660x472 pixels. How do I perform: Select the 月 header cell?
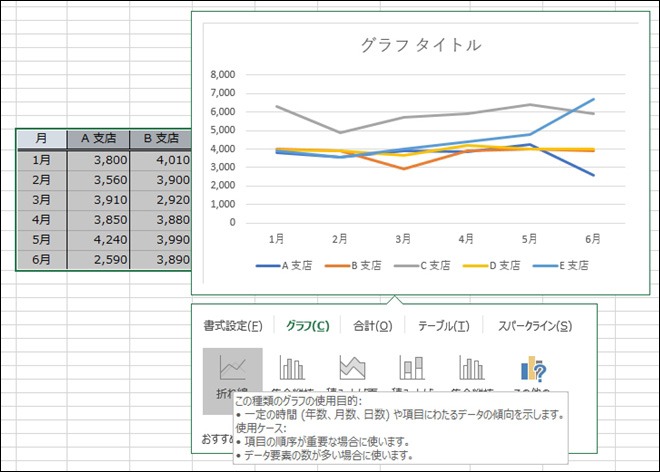click(41, 139)
